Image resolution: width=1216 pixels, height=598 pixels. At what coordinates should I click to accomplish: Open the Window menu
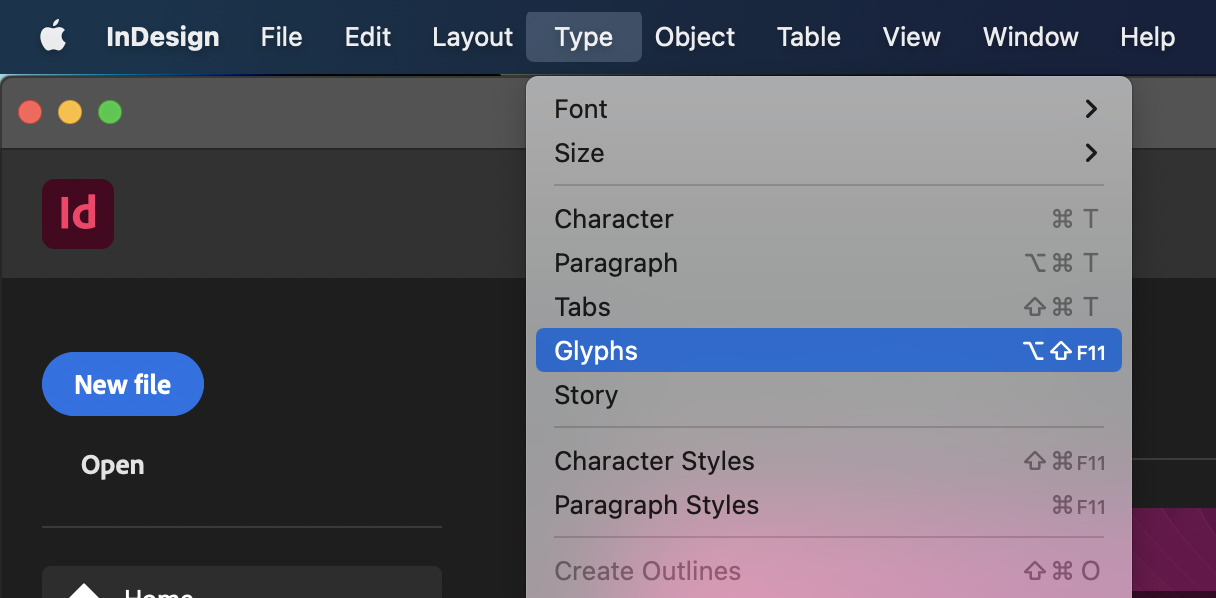coord(1030,37)
